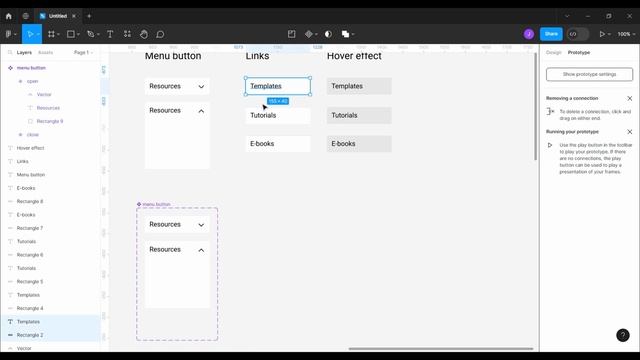The image size is (640, 360).
Task: Click the Templates hover effect box
Action: click(x=359, y=86)
